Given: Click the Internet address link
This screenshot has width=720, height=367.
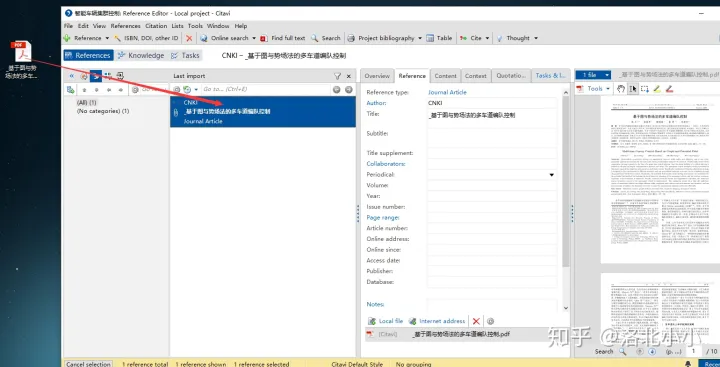Looking at the screenshot, I should pyautogui.click(x=437, y=321).
